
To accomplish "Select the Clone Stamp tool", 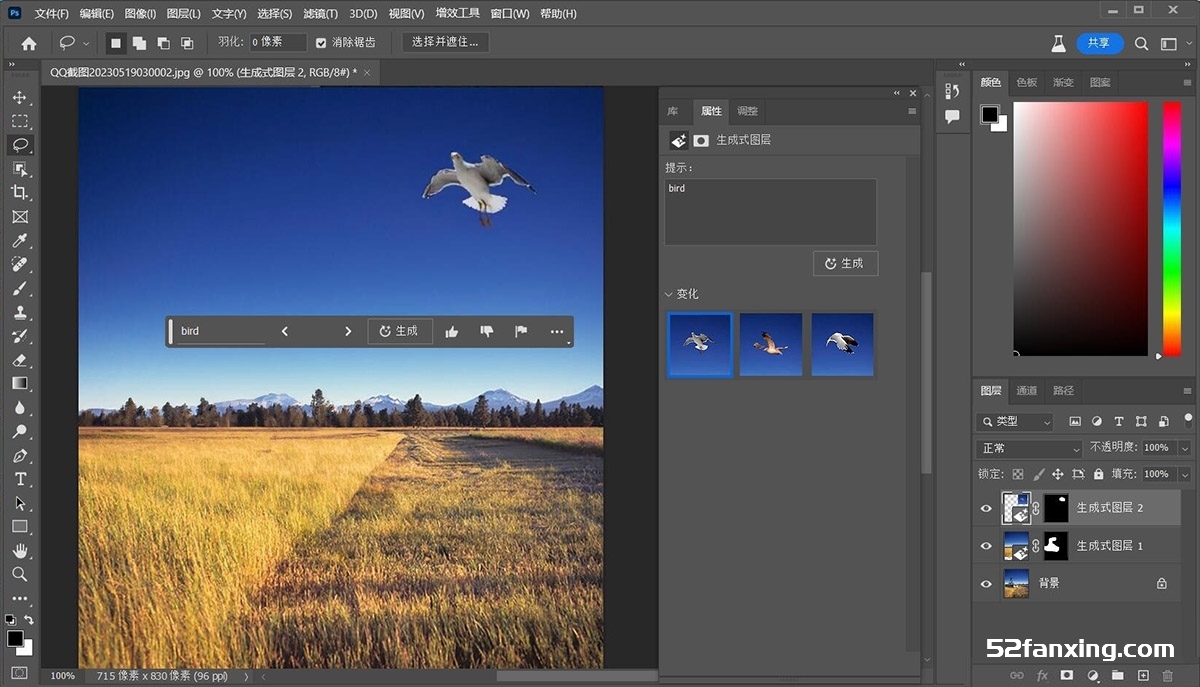I will (x=19, y=312).
